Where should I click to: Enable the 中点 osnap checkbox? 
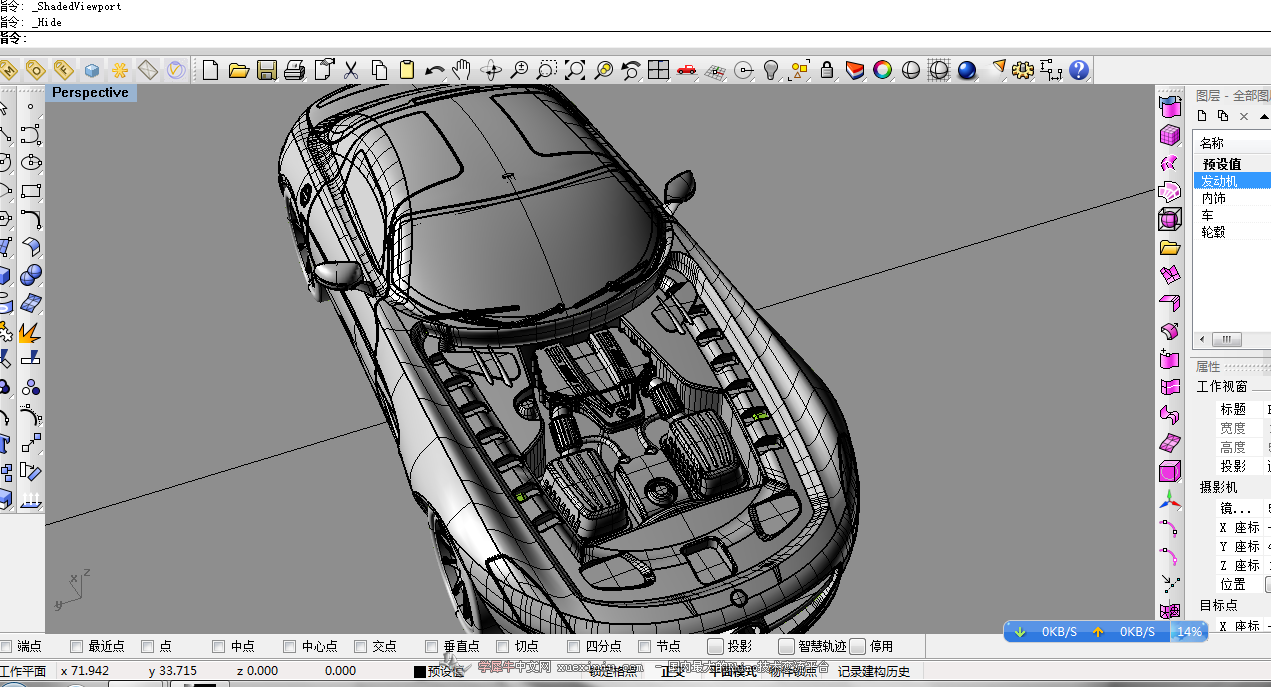pyautogui.click(x=219, y=646)
